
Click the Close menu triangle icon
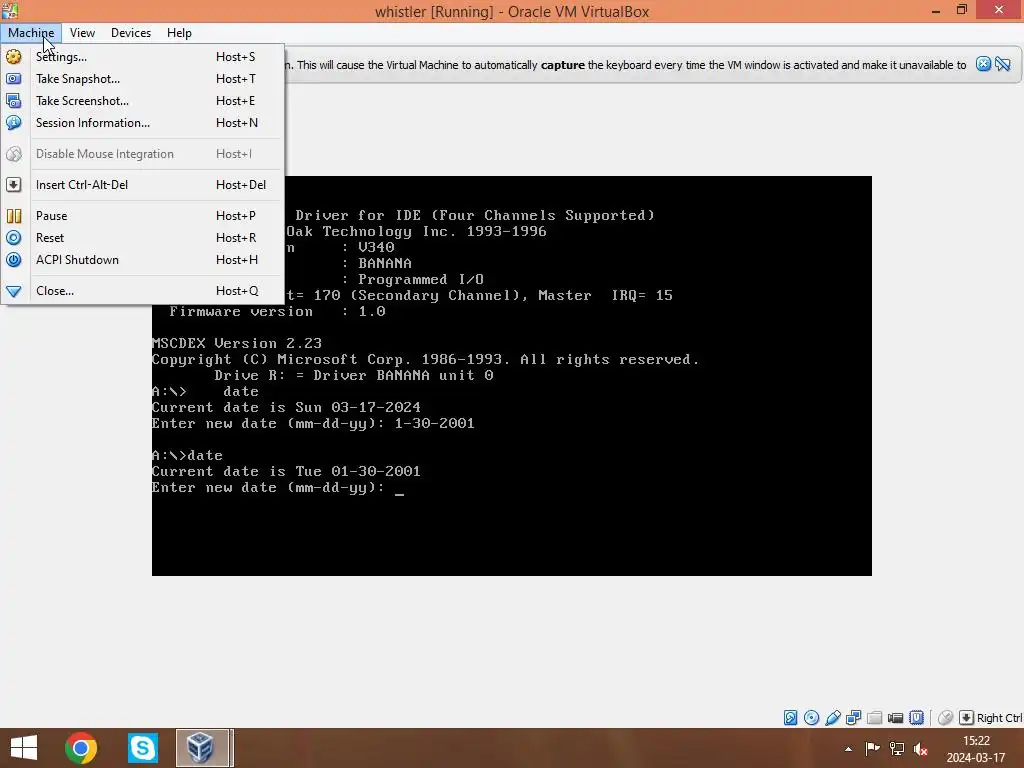14,291
